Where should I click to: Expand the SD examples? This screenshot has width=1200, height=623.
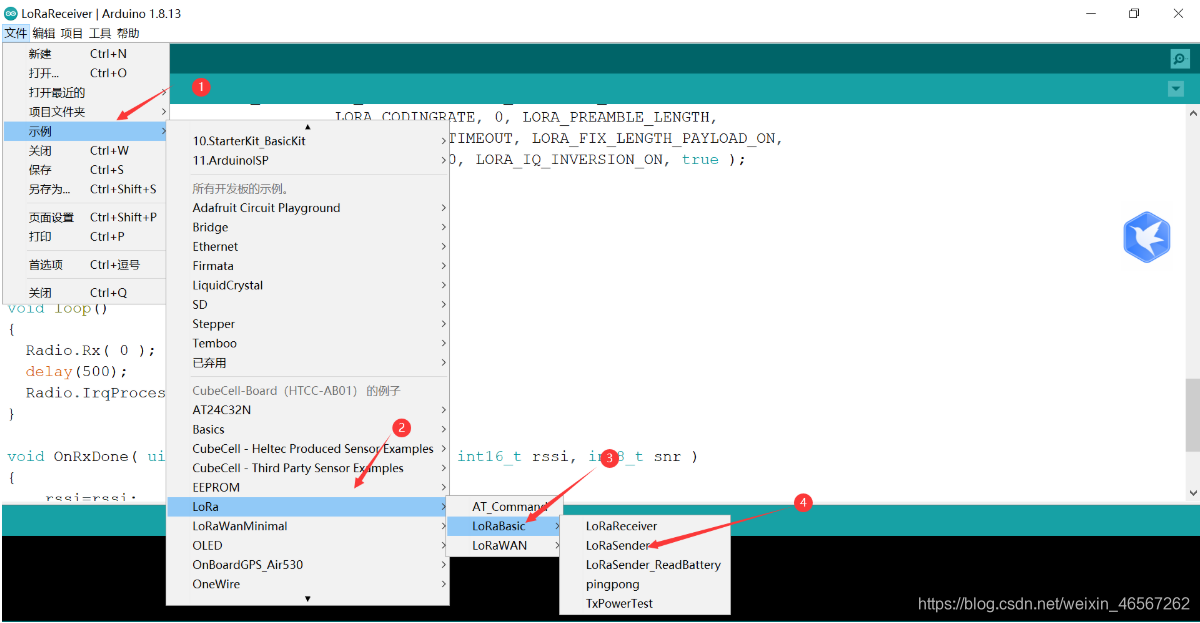[x=308, y=304]
